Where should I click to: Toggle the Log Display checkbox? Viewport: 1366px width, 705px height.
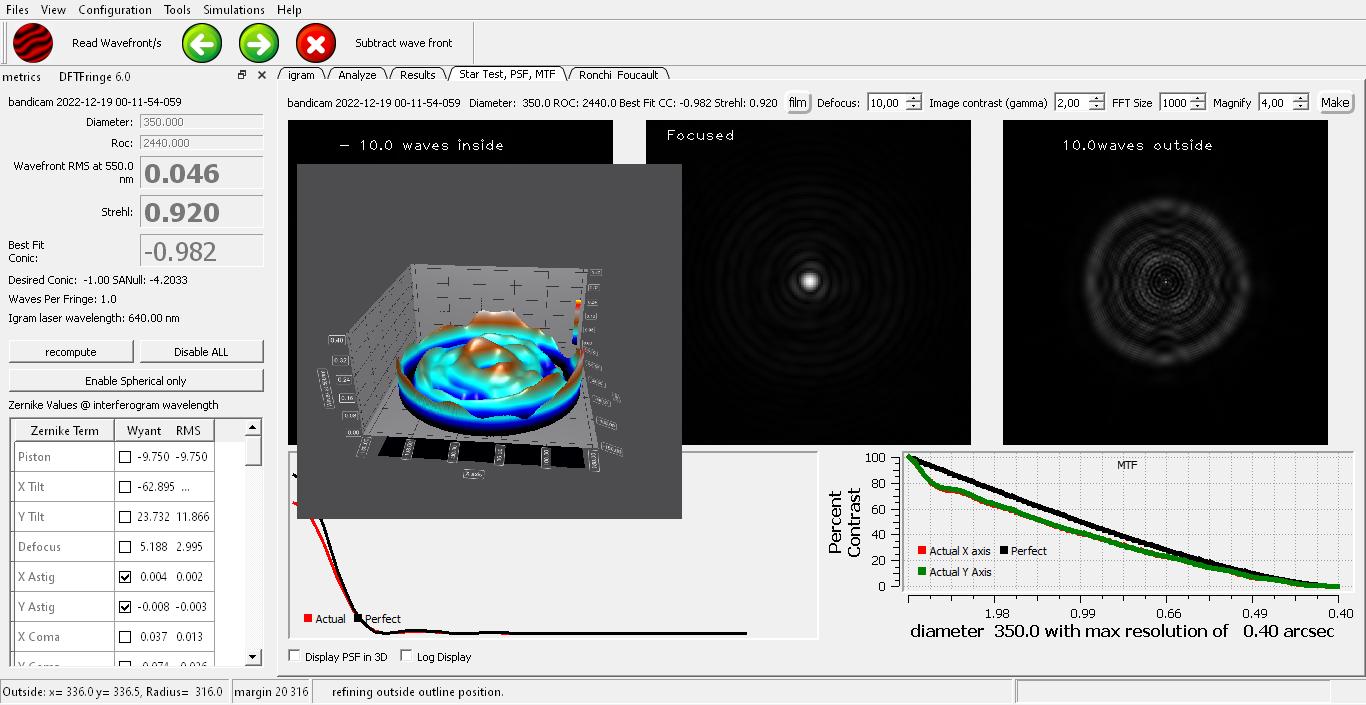(x=406, y=657)
